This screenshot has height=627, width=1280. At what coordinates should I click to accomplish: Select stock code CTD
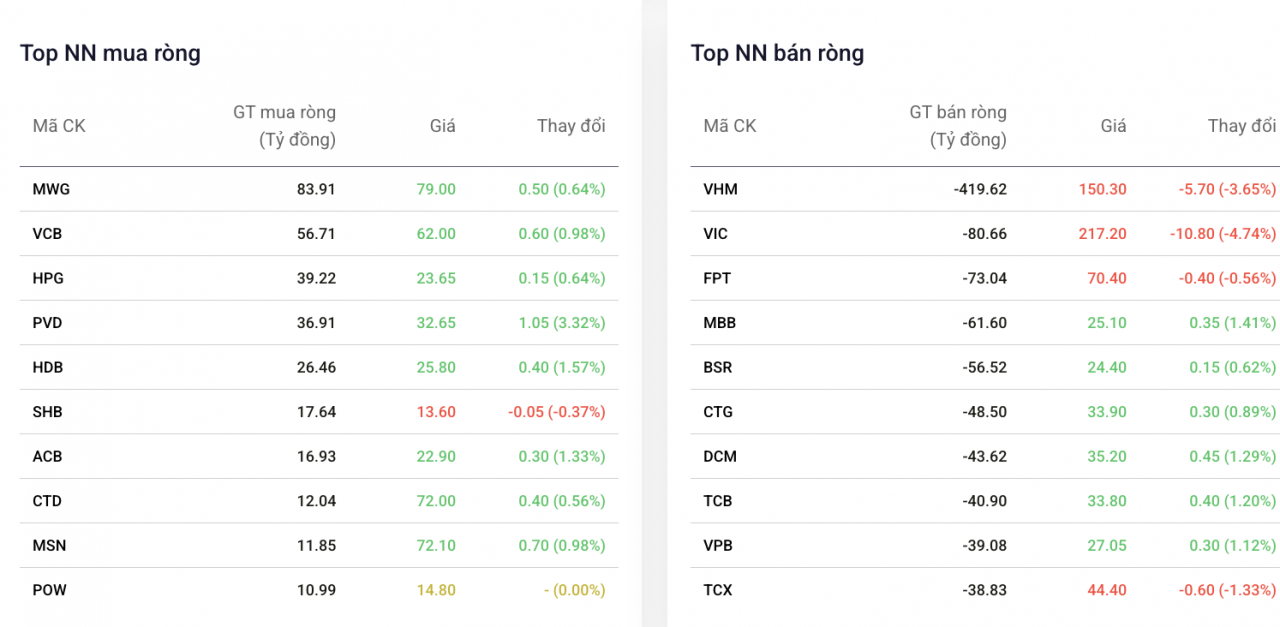(48, 501)
